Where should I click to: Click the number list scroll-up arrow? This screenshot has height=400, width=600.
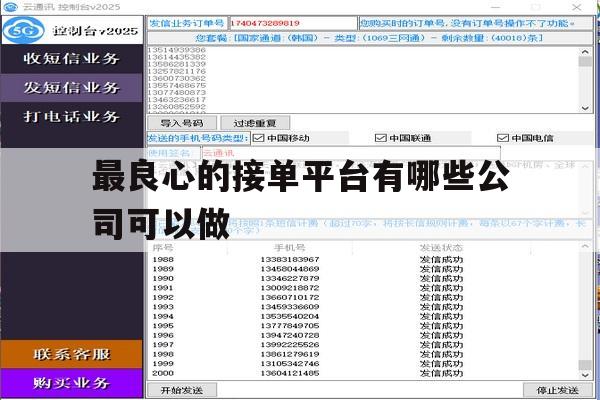(x=585, y=52)
